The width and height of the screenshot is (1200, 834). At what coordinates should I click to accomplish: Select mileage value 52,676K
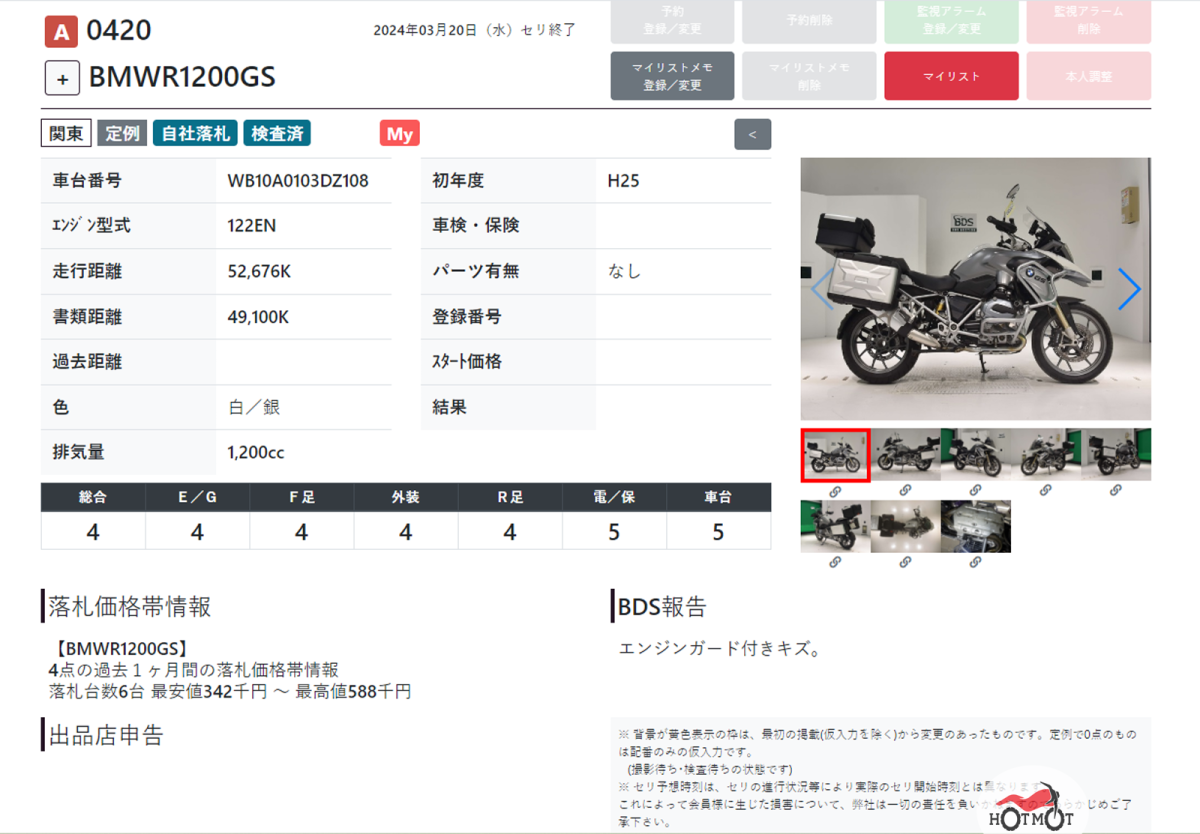pos(259,271)
